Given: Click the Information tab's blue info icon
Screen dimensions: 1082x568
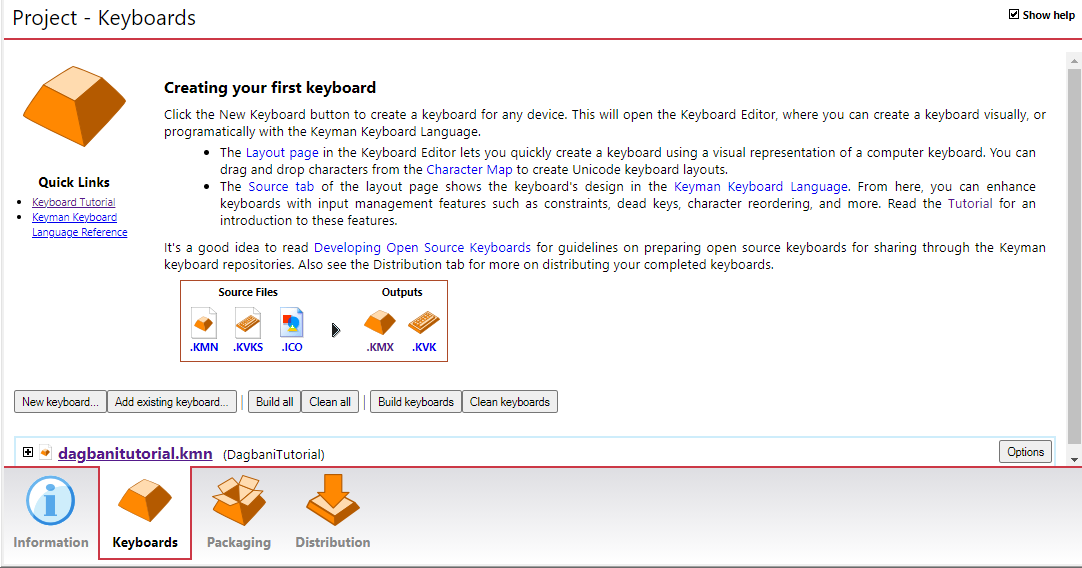Looking at the screenshot, I should click(x=50, y=501).
